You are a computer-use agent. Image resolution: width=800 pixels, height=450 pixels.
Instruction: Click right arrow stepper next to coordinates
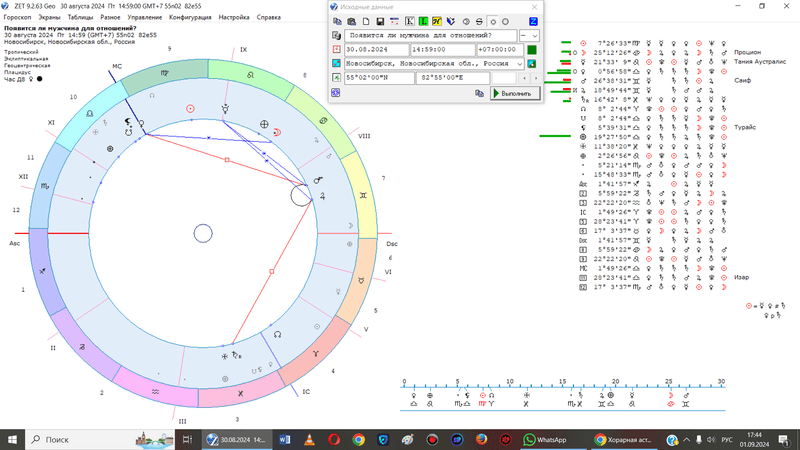coord(537,78)
